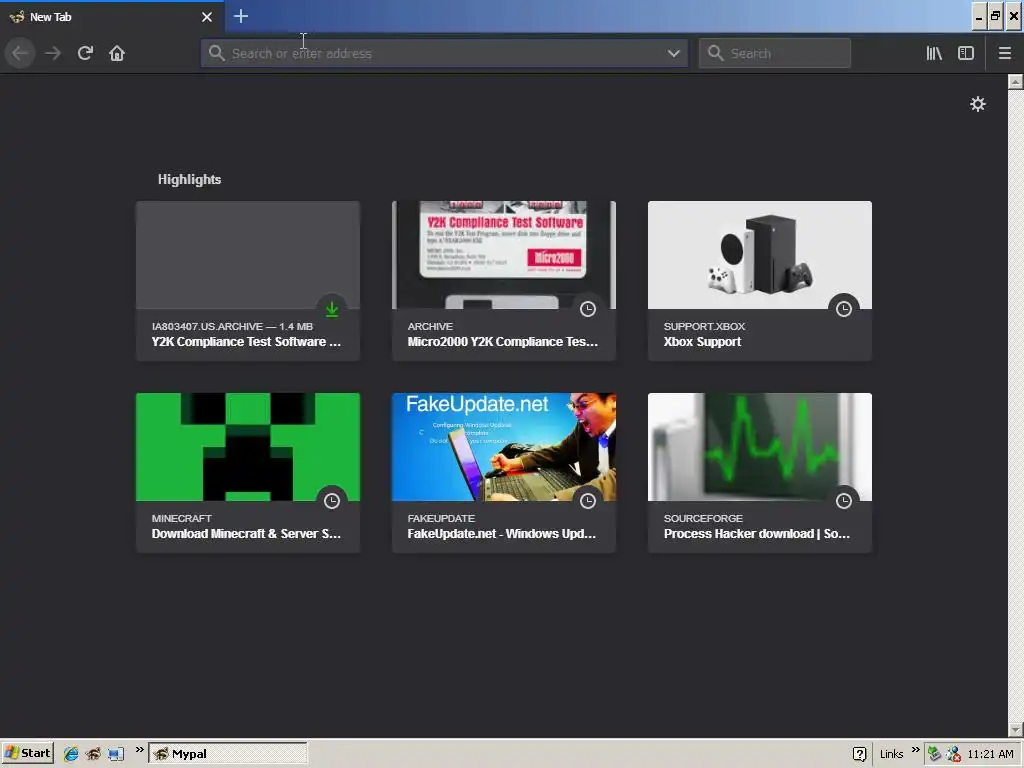Click the page scrollbar up arrow
Viewport: 1024px width, 768px height.
(x=1016, y=82)
